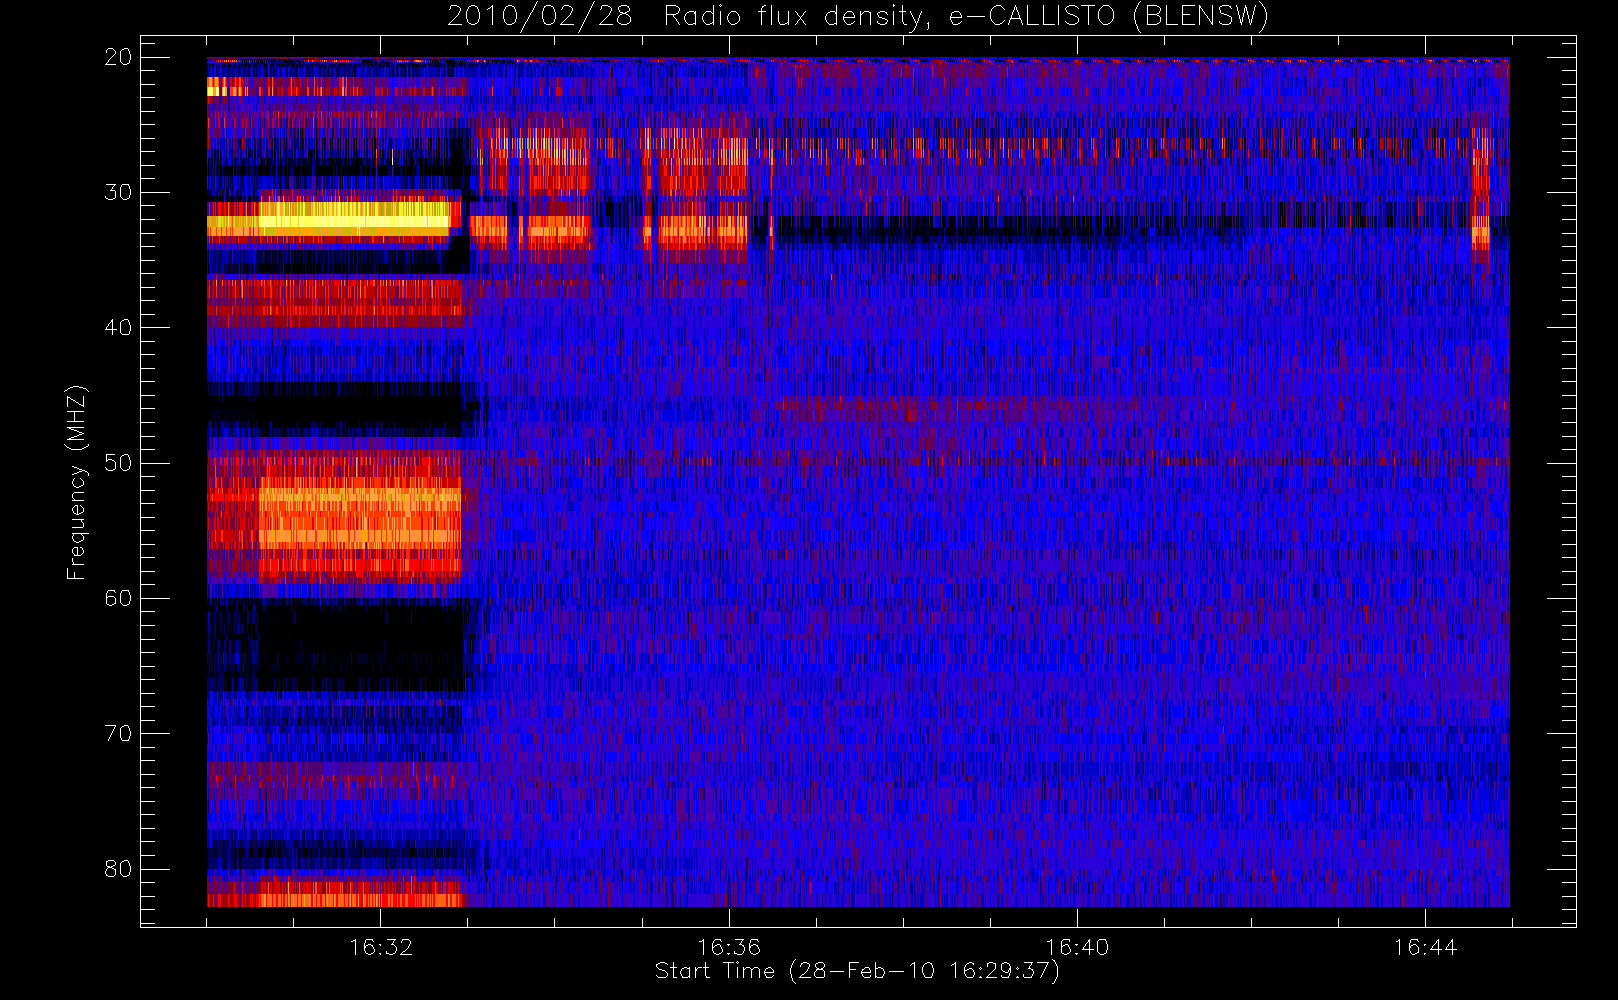The height and width of the screenshot is (1000, 1618).
Task: Click the plot title "2010/02/28 Radio flux density, e-CALLISTO (BLENSW)"
Action: click(857, 16)
